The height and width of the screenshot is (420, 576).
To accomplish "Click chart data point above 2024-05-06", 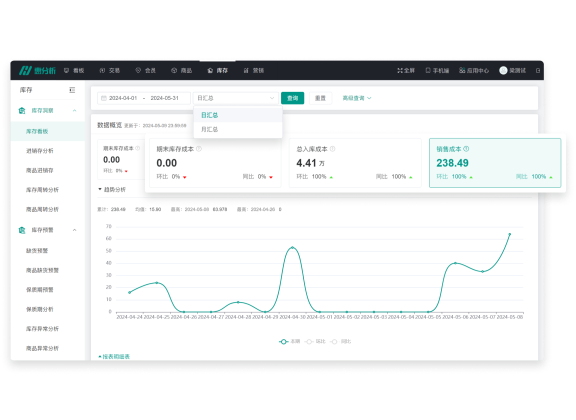I will (455, 263).
